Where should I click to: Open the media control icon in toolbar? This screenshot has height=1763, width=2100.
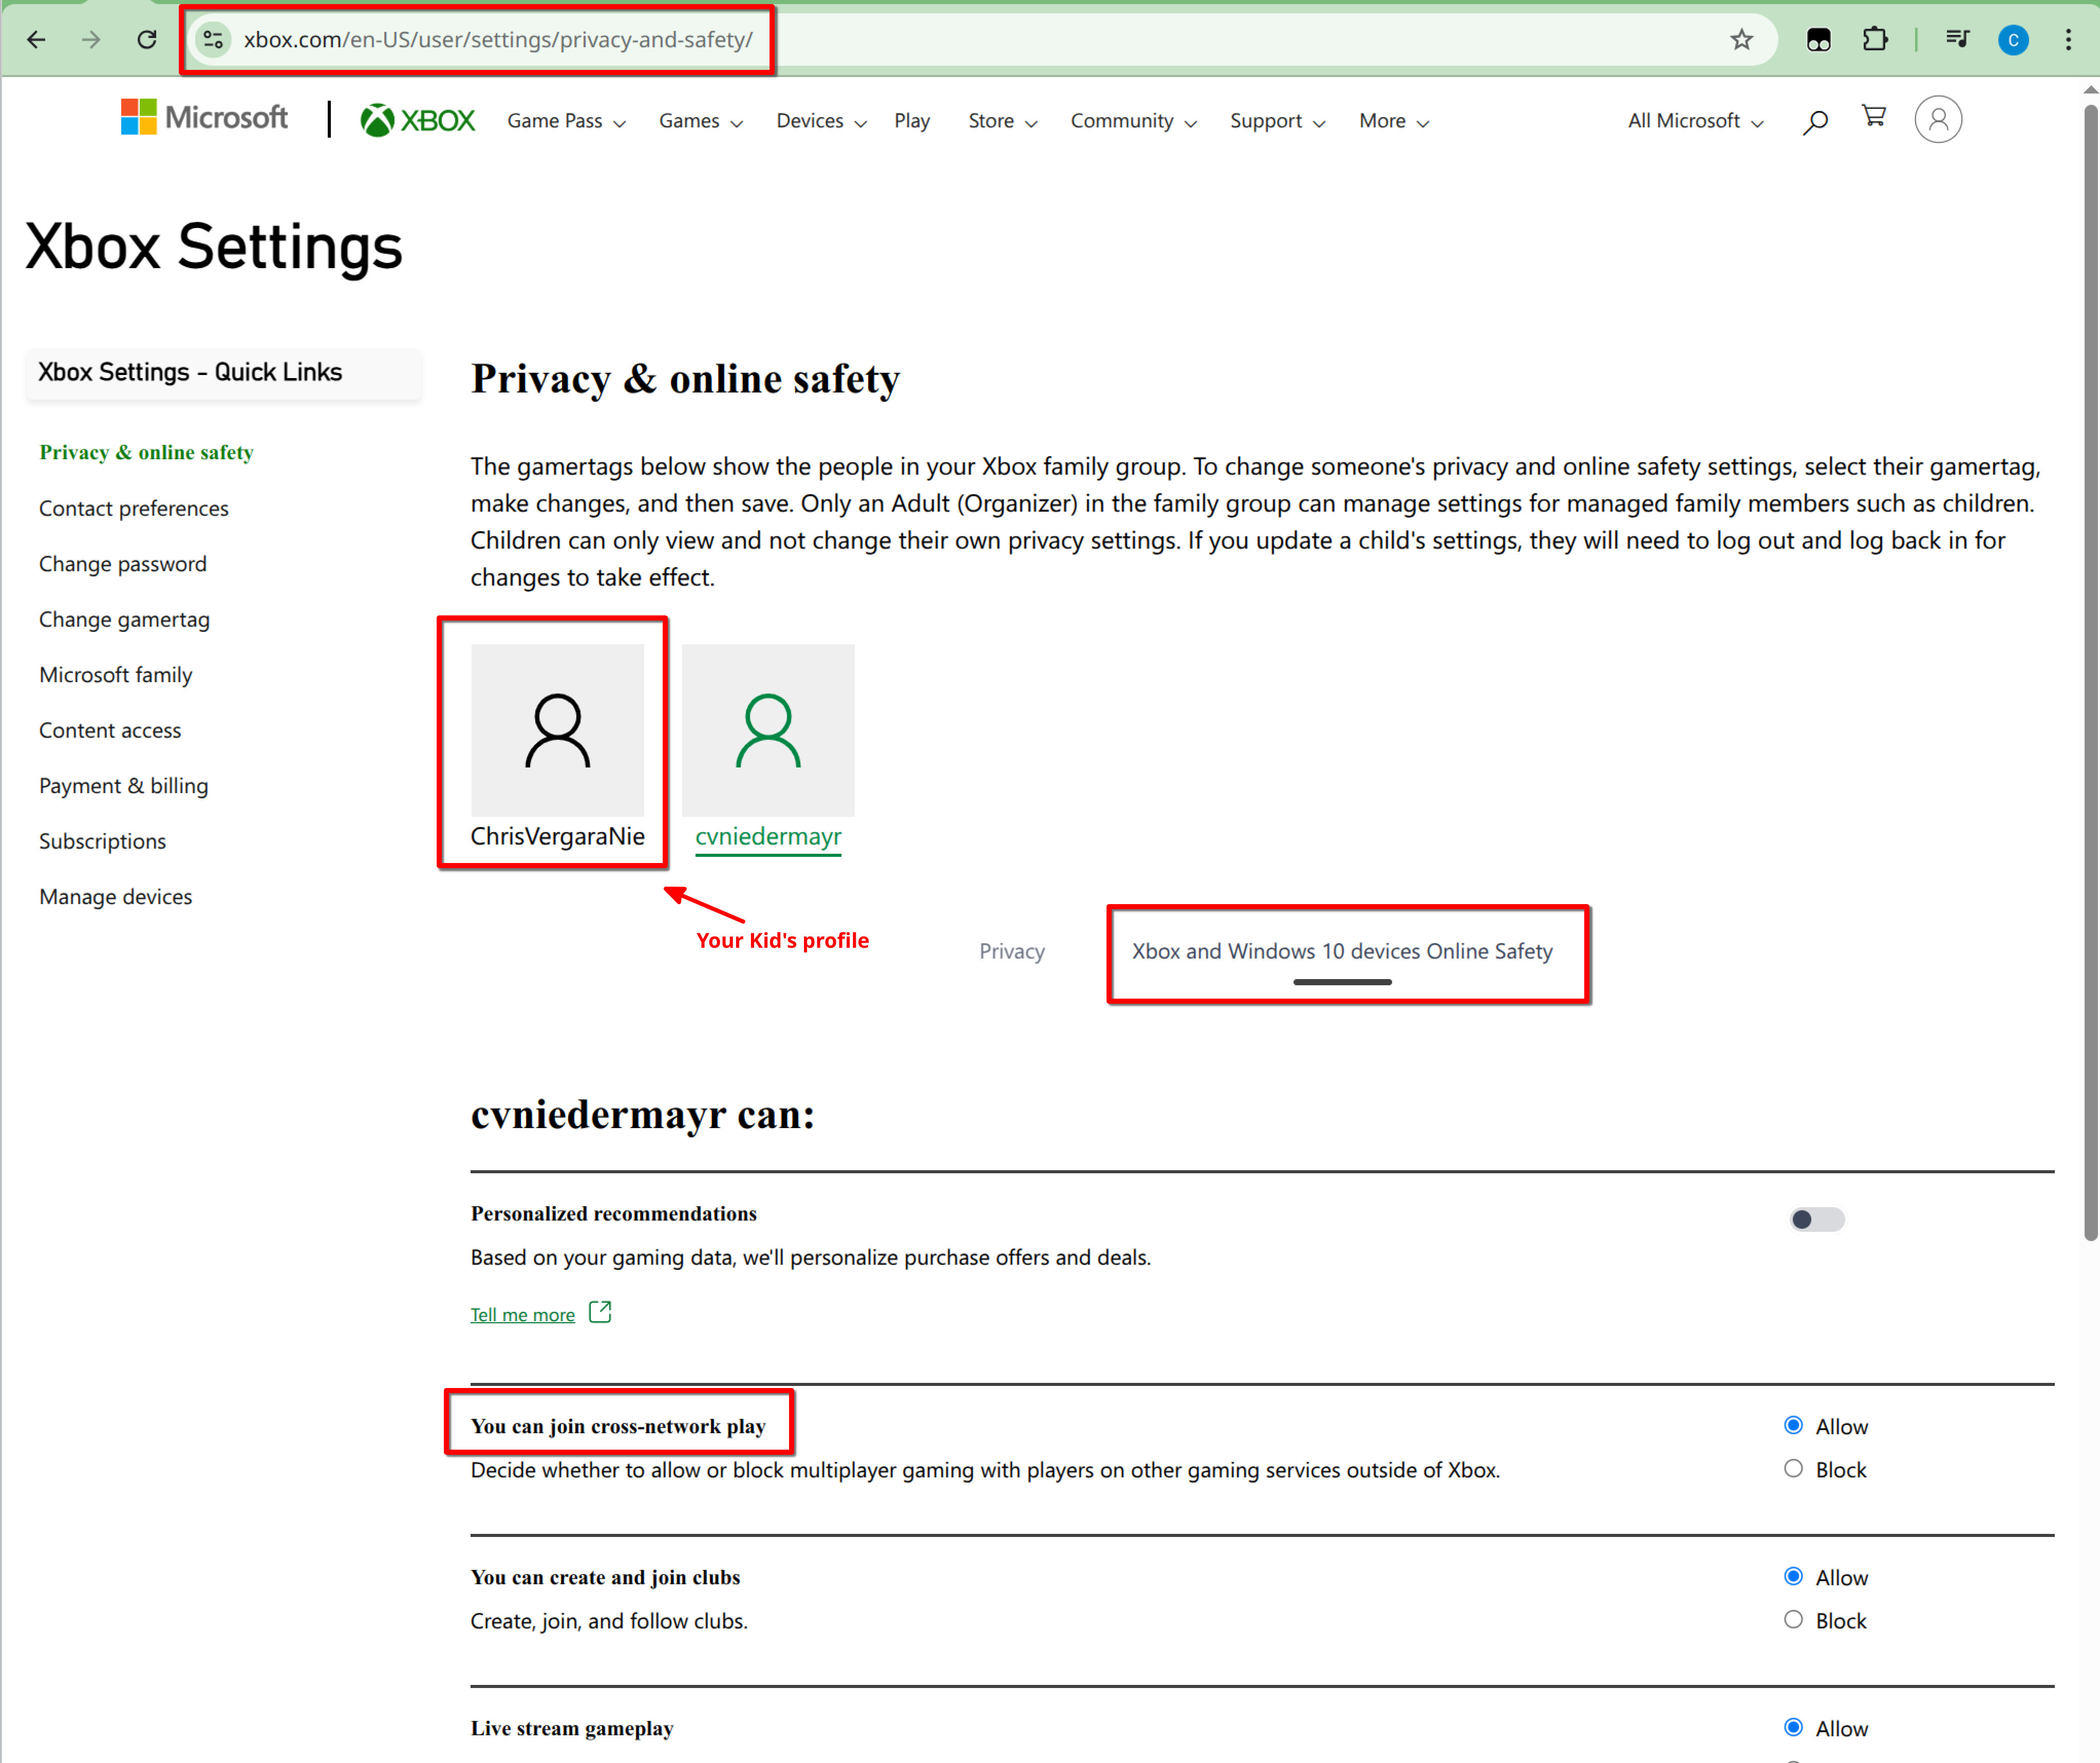pyautogui.click(x=1957, y=40)
